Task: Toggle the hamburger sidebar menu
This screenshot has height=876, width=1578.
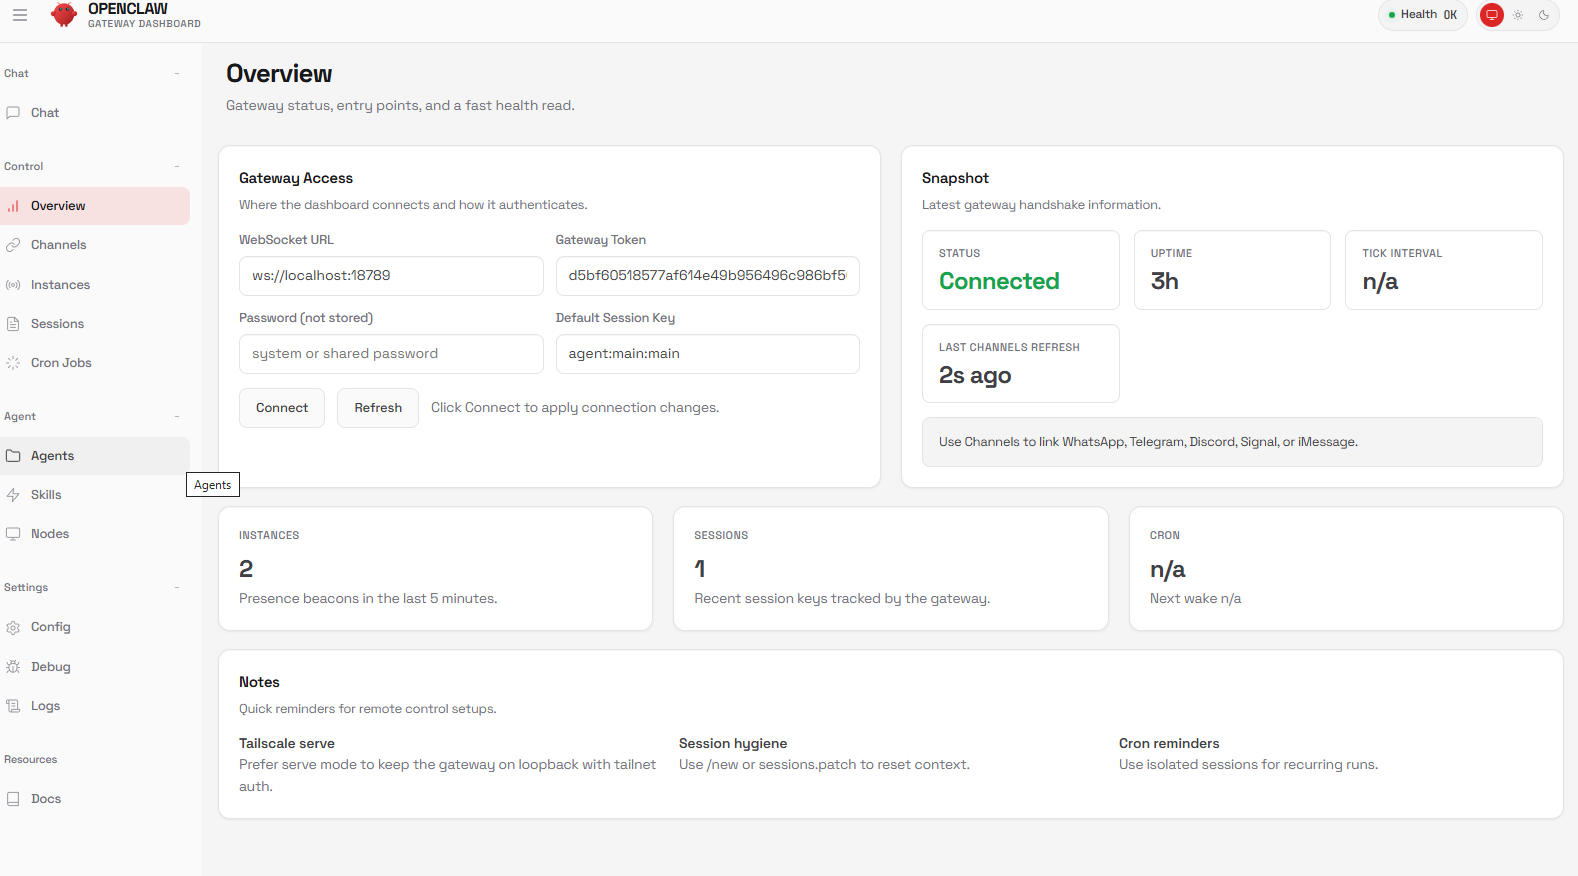Action: (19, 15)
